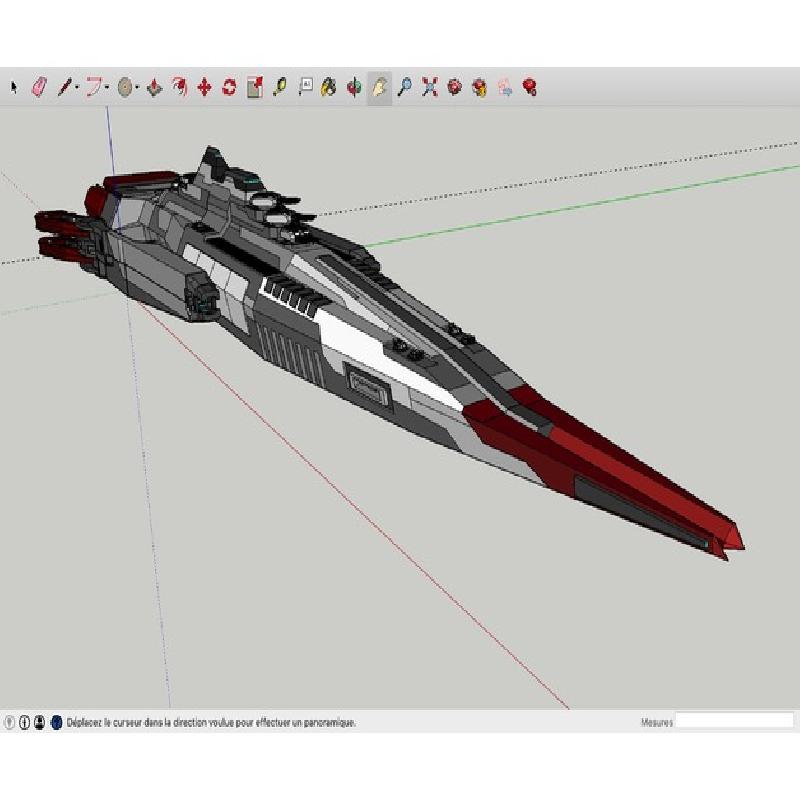Select the arrow Select tool
Viewport: 800px width, 800px height.
coord(14,88)
